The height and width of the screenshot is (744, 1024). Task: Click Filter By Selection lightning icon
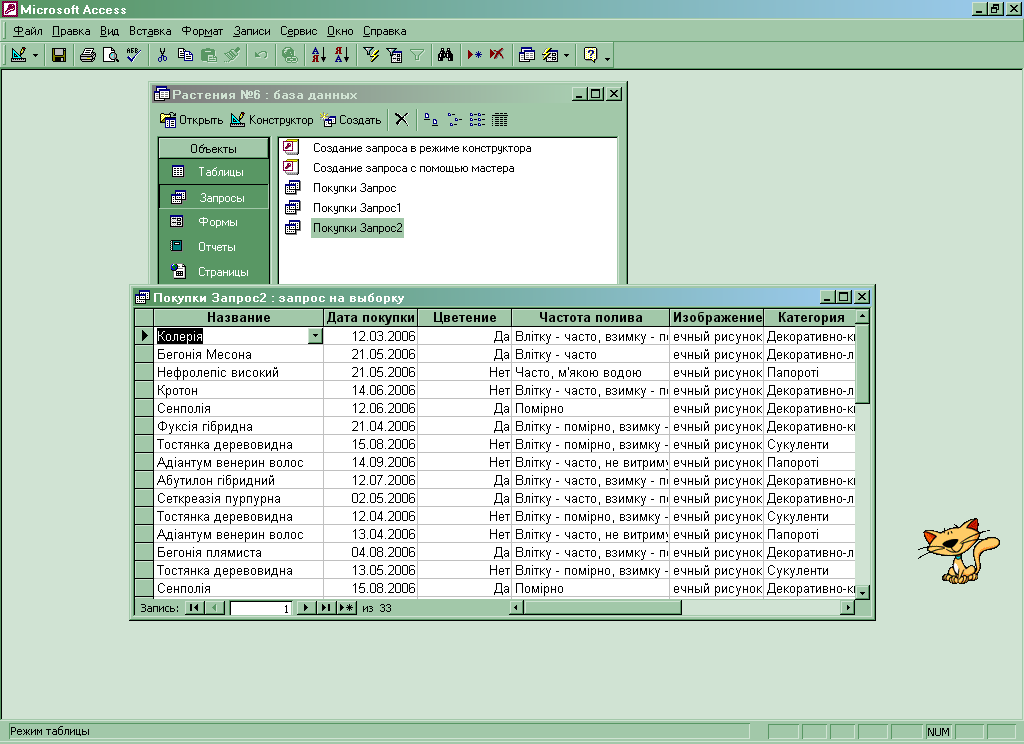click(x=371, y=55)
